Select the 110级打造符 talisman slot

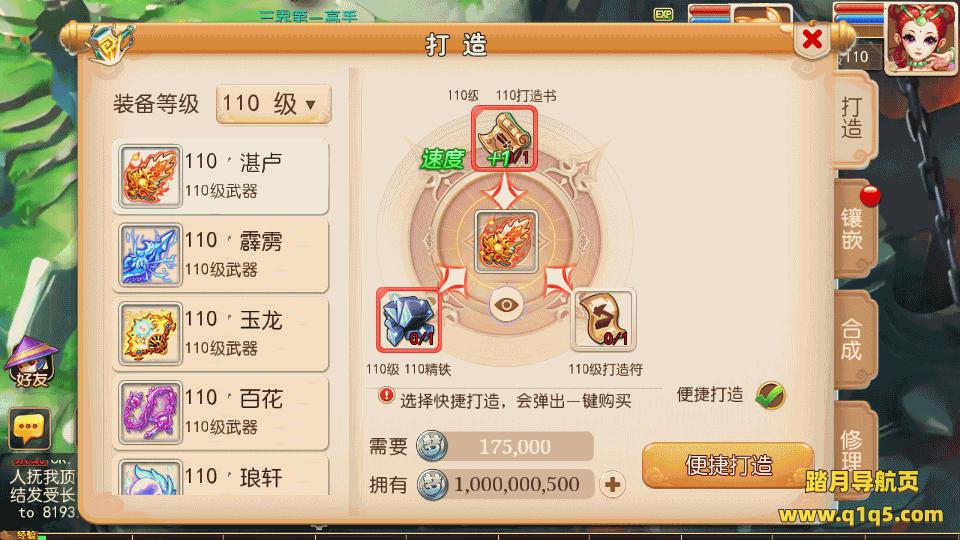[x=604, y=320]
